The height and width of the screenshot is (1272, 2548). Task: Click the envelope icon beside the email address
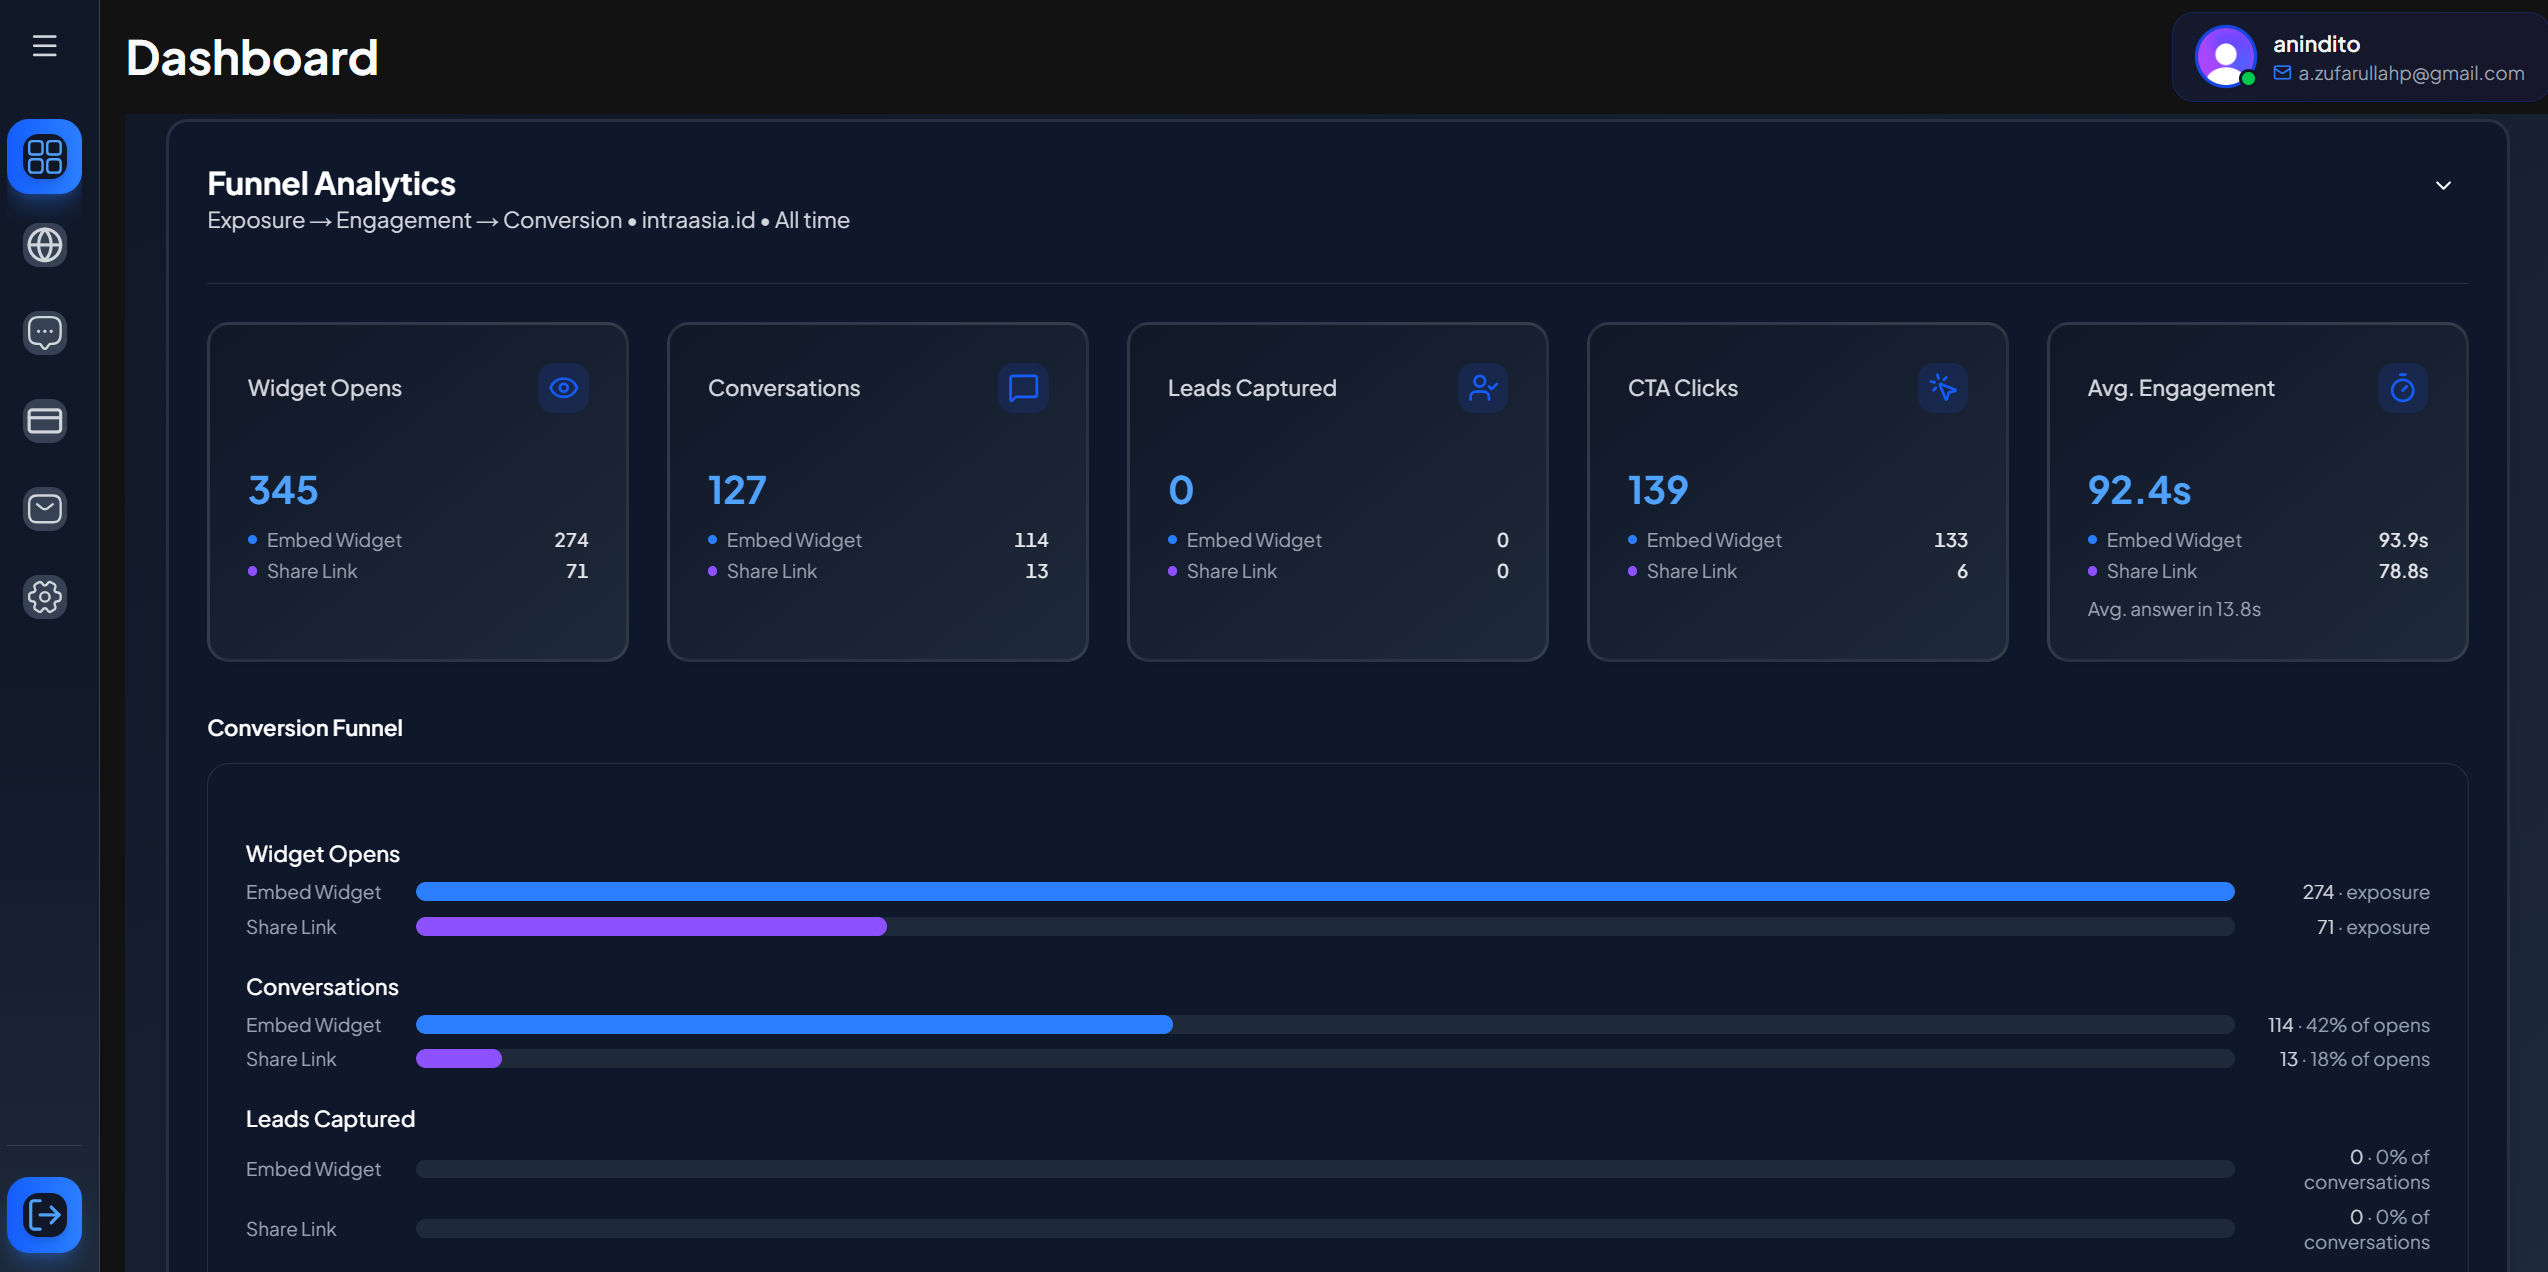pos(2282,73)
